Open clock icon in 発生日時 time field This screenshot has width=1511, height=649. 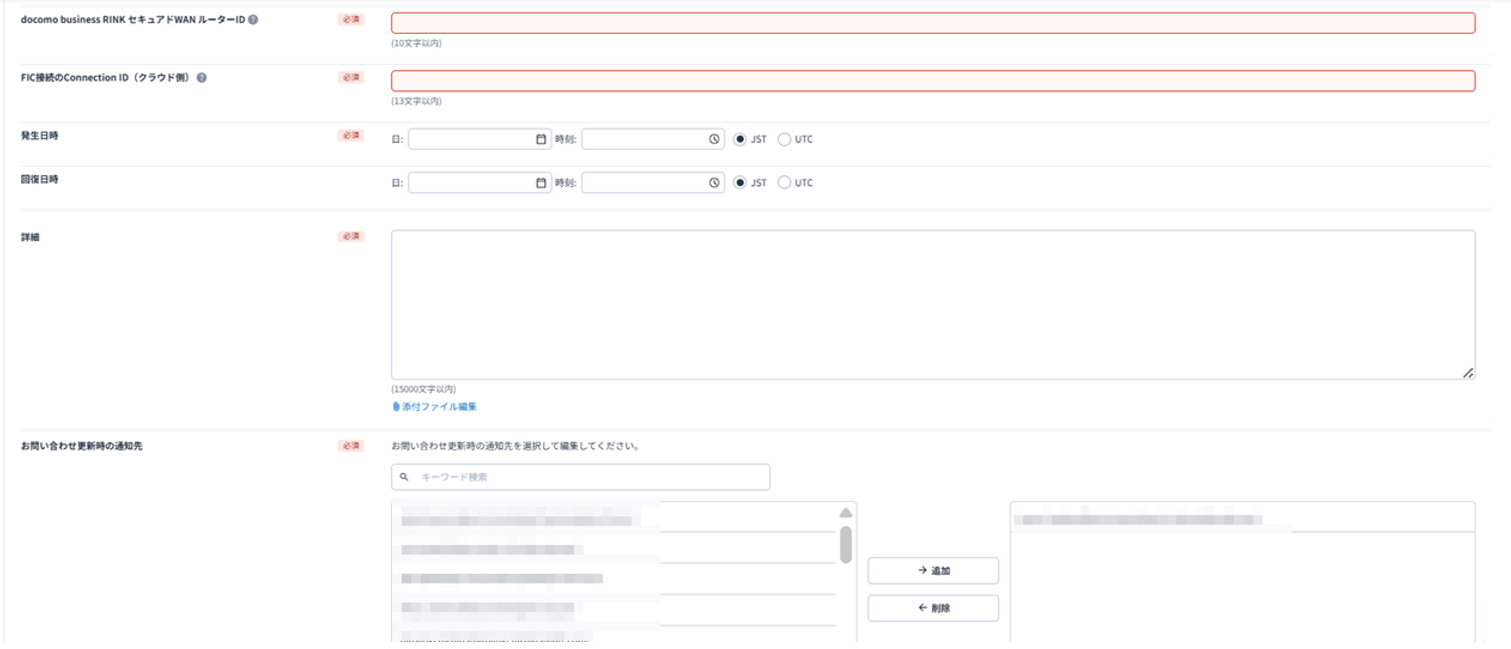[x=714, y=139]
